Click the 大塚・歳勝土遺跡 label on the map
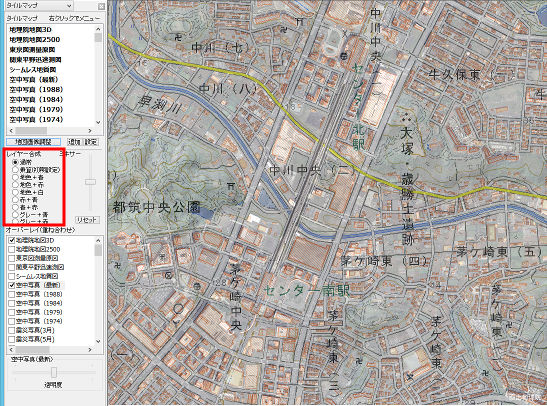The height and width of the screenshot is (406, 547). pyautogui.click(x=407, y=187)
